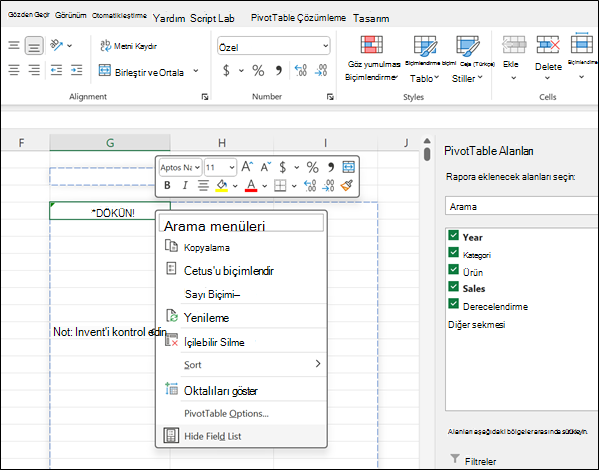Choose Oktalıları göster in the context menu

[241, 390]
